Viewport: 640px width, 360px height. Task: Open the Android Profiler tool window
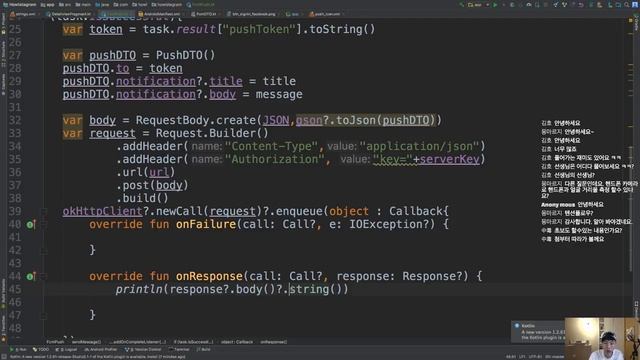point(100,350)
